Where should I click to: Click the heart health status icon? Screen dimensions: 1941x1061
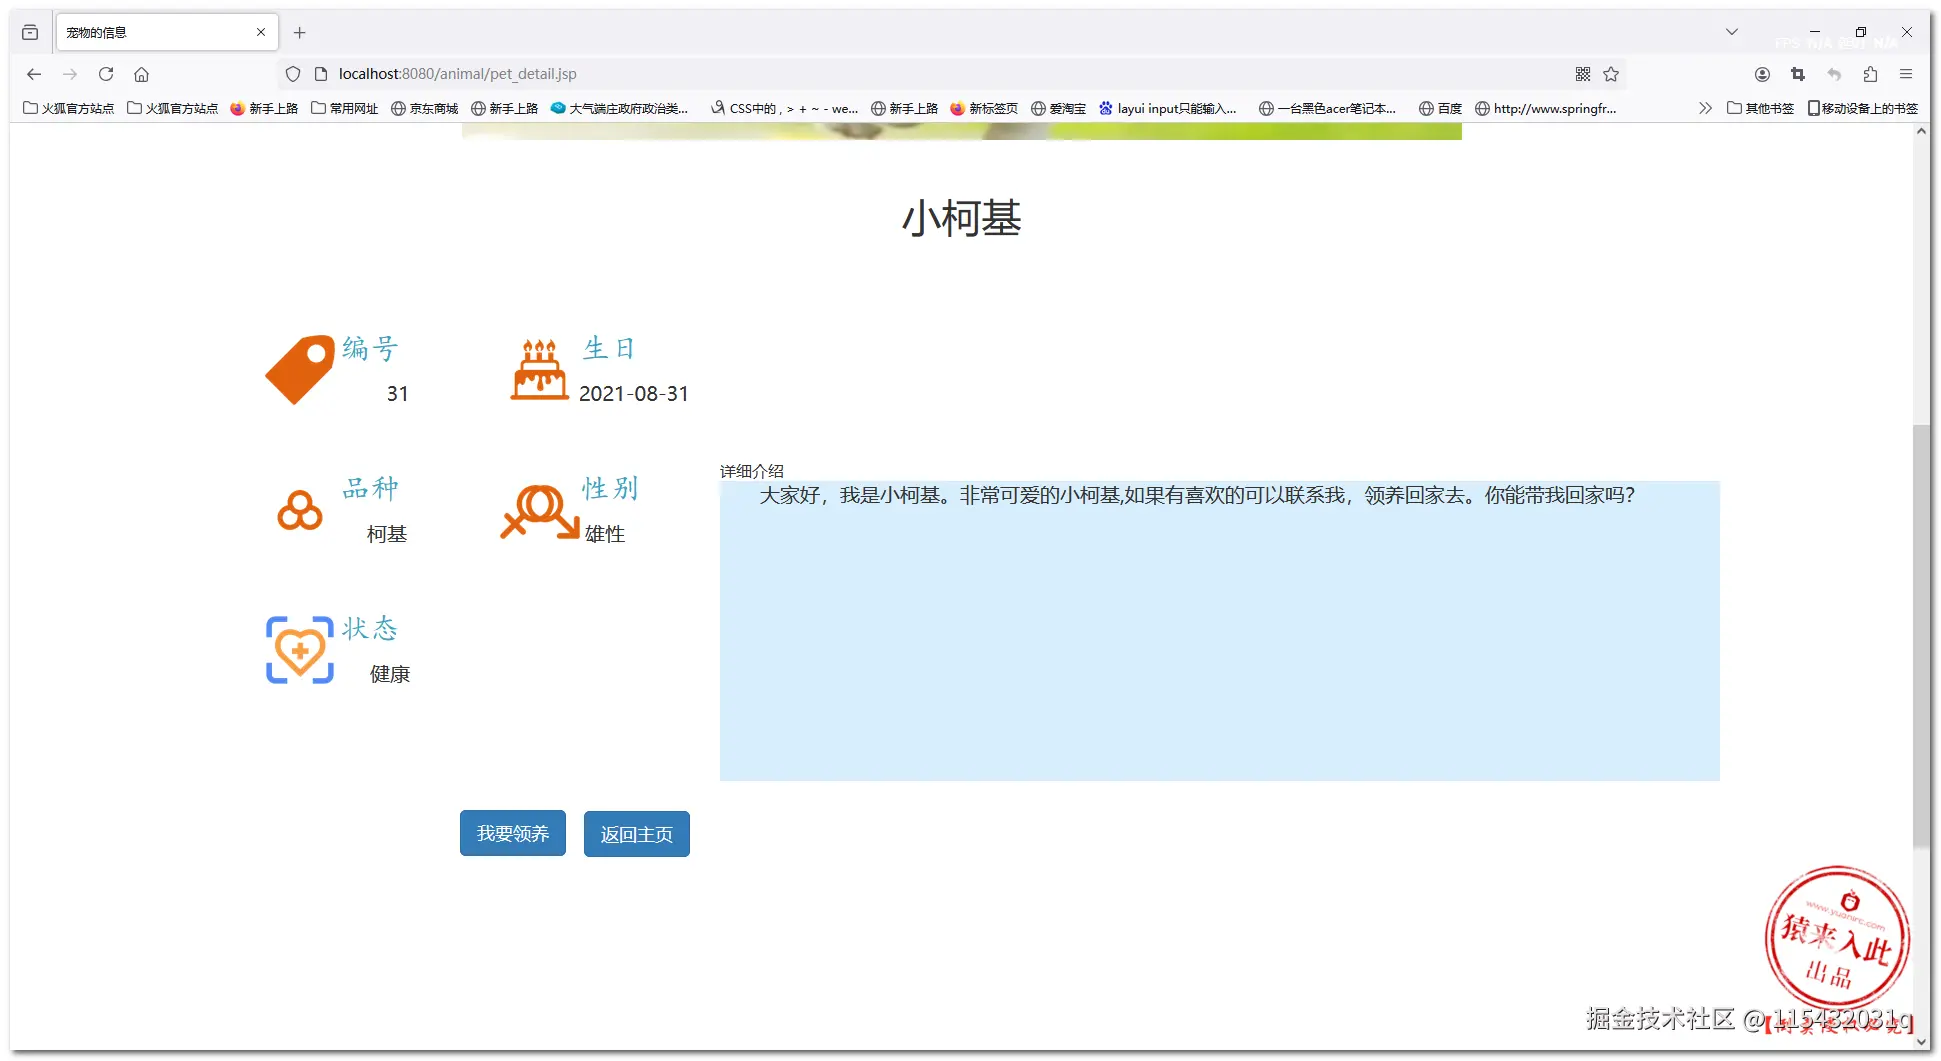(x=300, y=650)
